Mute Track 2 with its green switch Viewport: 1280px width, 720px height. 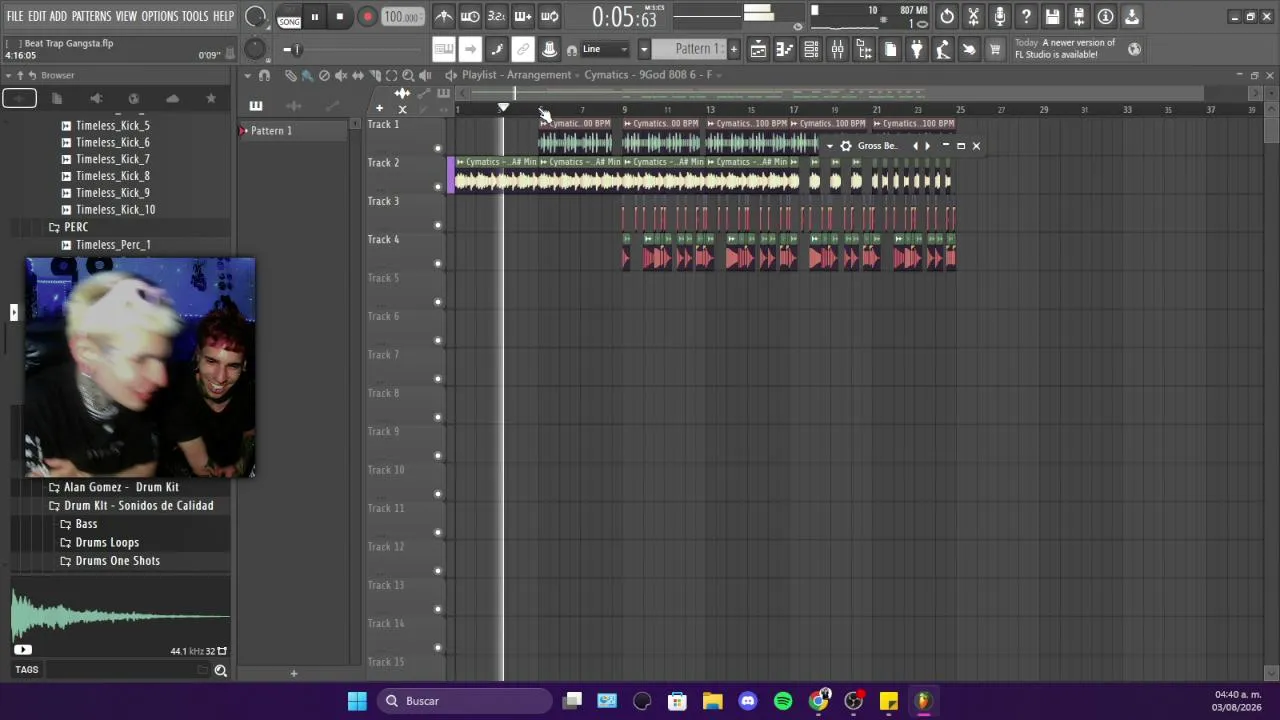coord(438,187)
